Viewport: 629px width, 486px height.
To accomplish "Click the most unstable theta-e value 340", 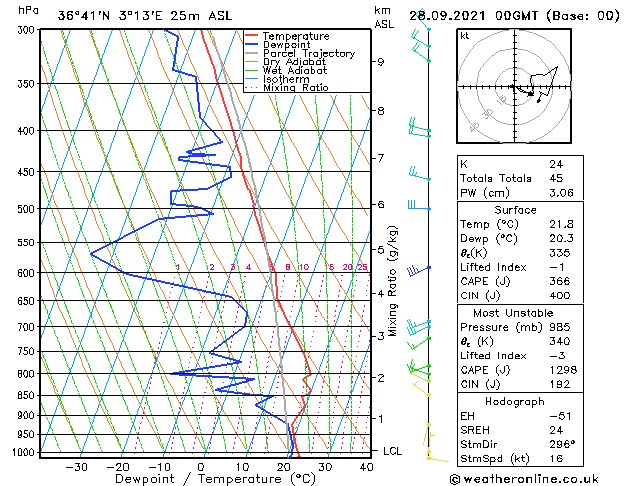I will coord(560,341).
